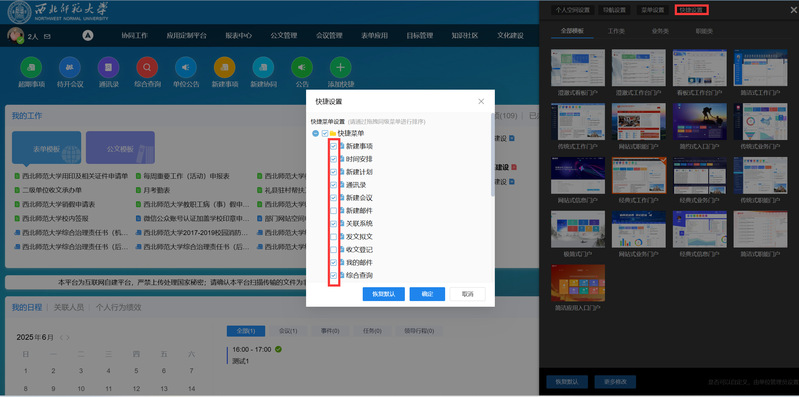Click the 恢复默认 button in dialog
Image resolution: width=799 pixels, height=397 pixels.
pos(384,294)
